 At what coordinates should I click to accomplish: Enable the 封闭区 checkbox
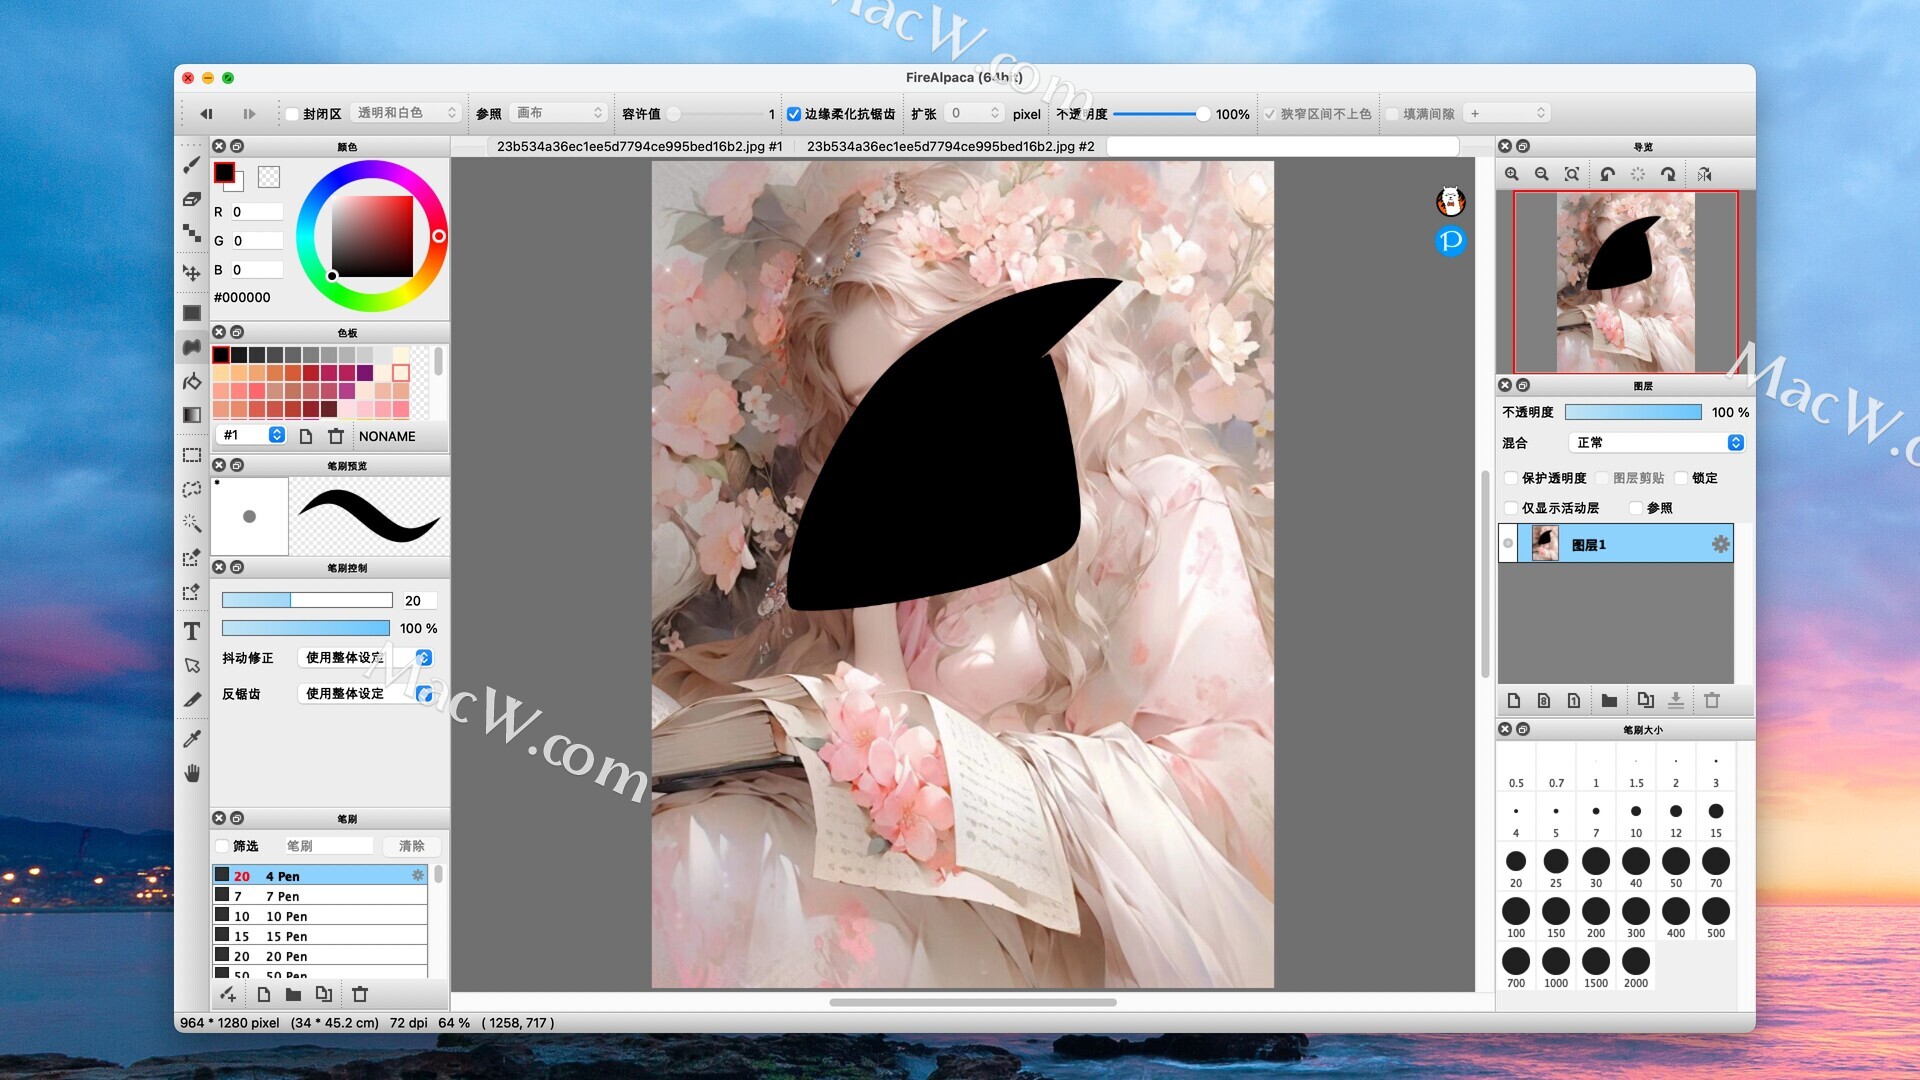[292, 114]
